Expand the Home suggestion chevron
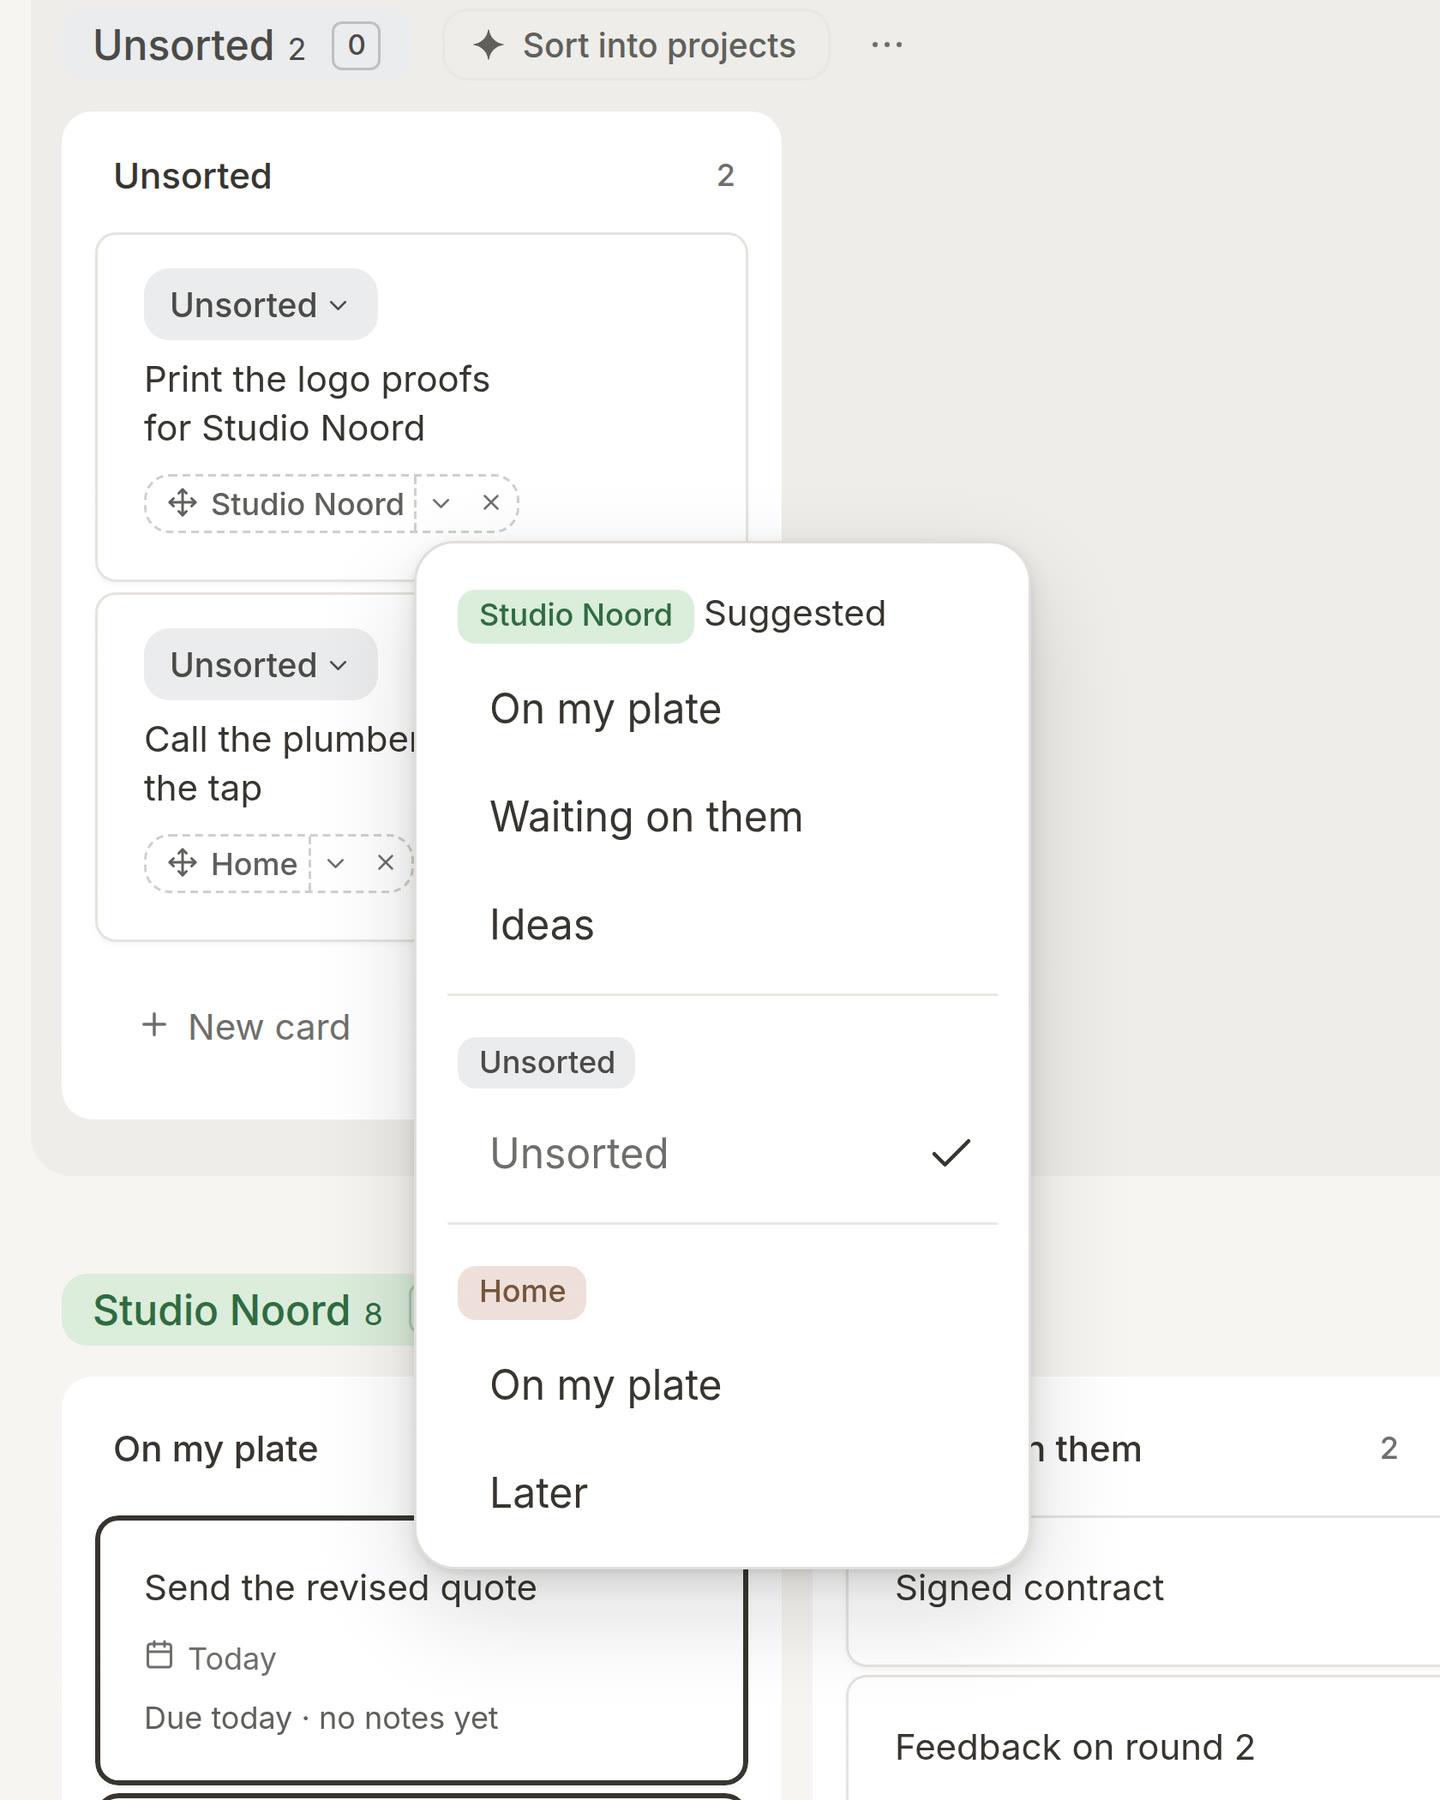This screenshot has width=1440, height=1800. click(x=336, y=863)
